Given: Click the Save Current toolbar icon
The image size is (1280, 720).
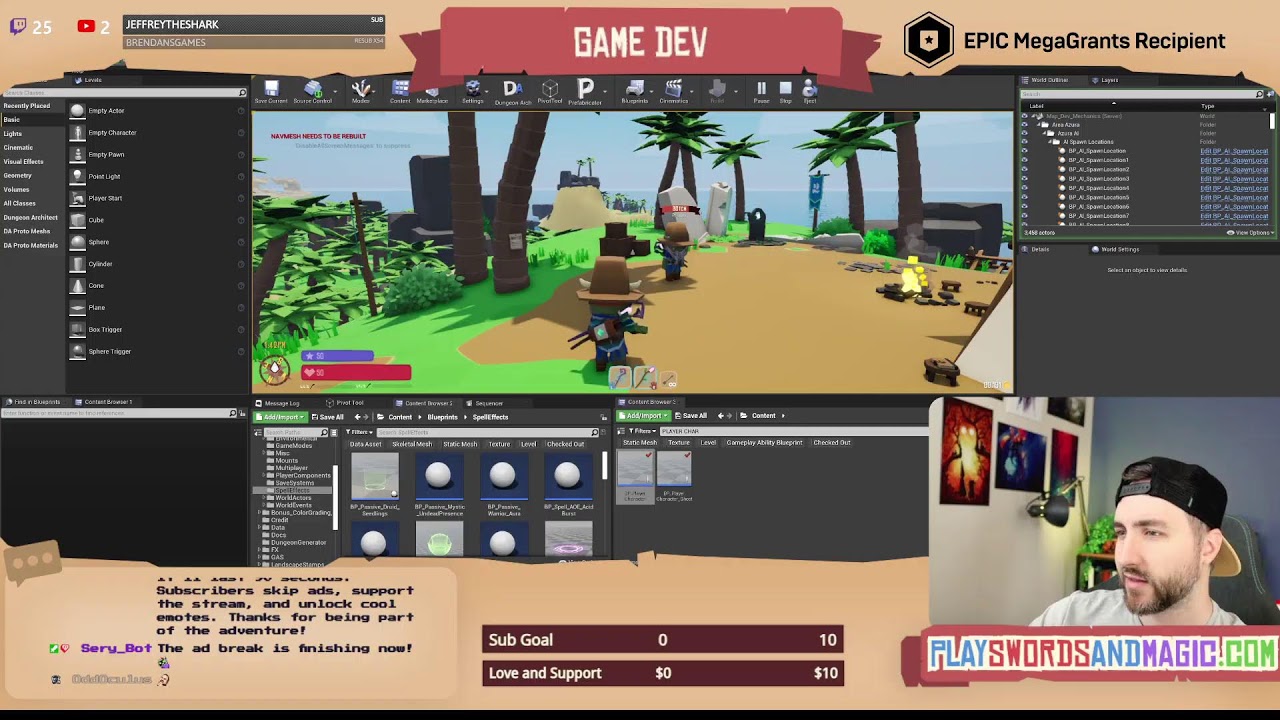Looking at the screenshot, I should (x=271, y=92).
